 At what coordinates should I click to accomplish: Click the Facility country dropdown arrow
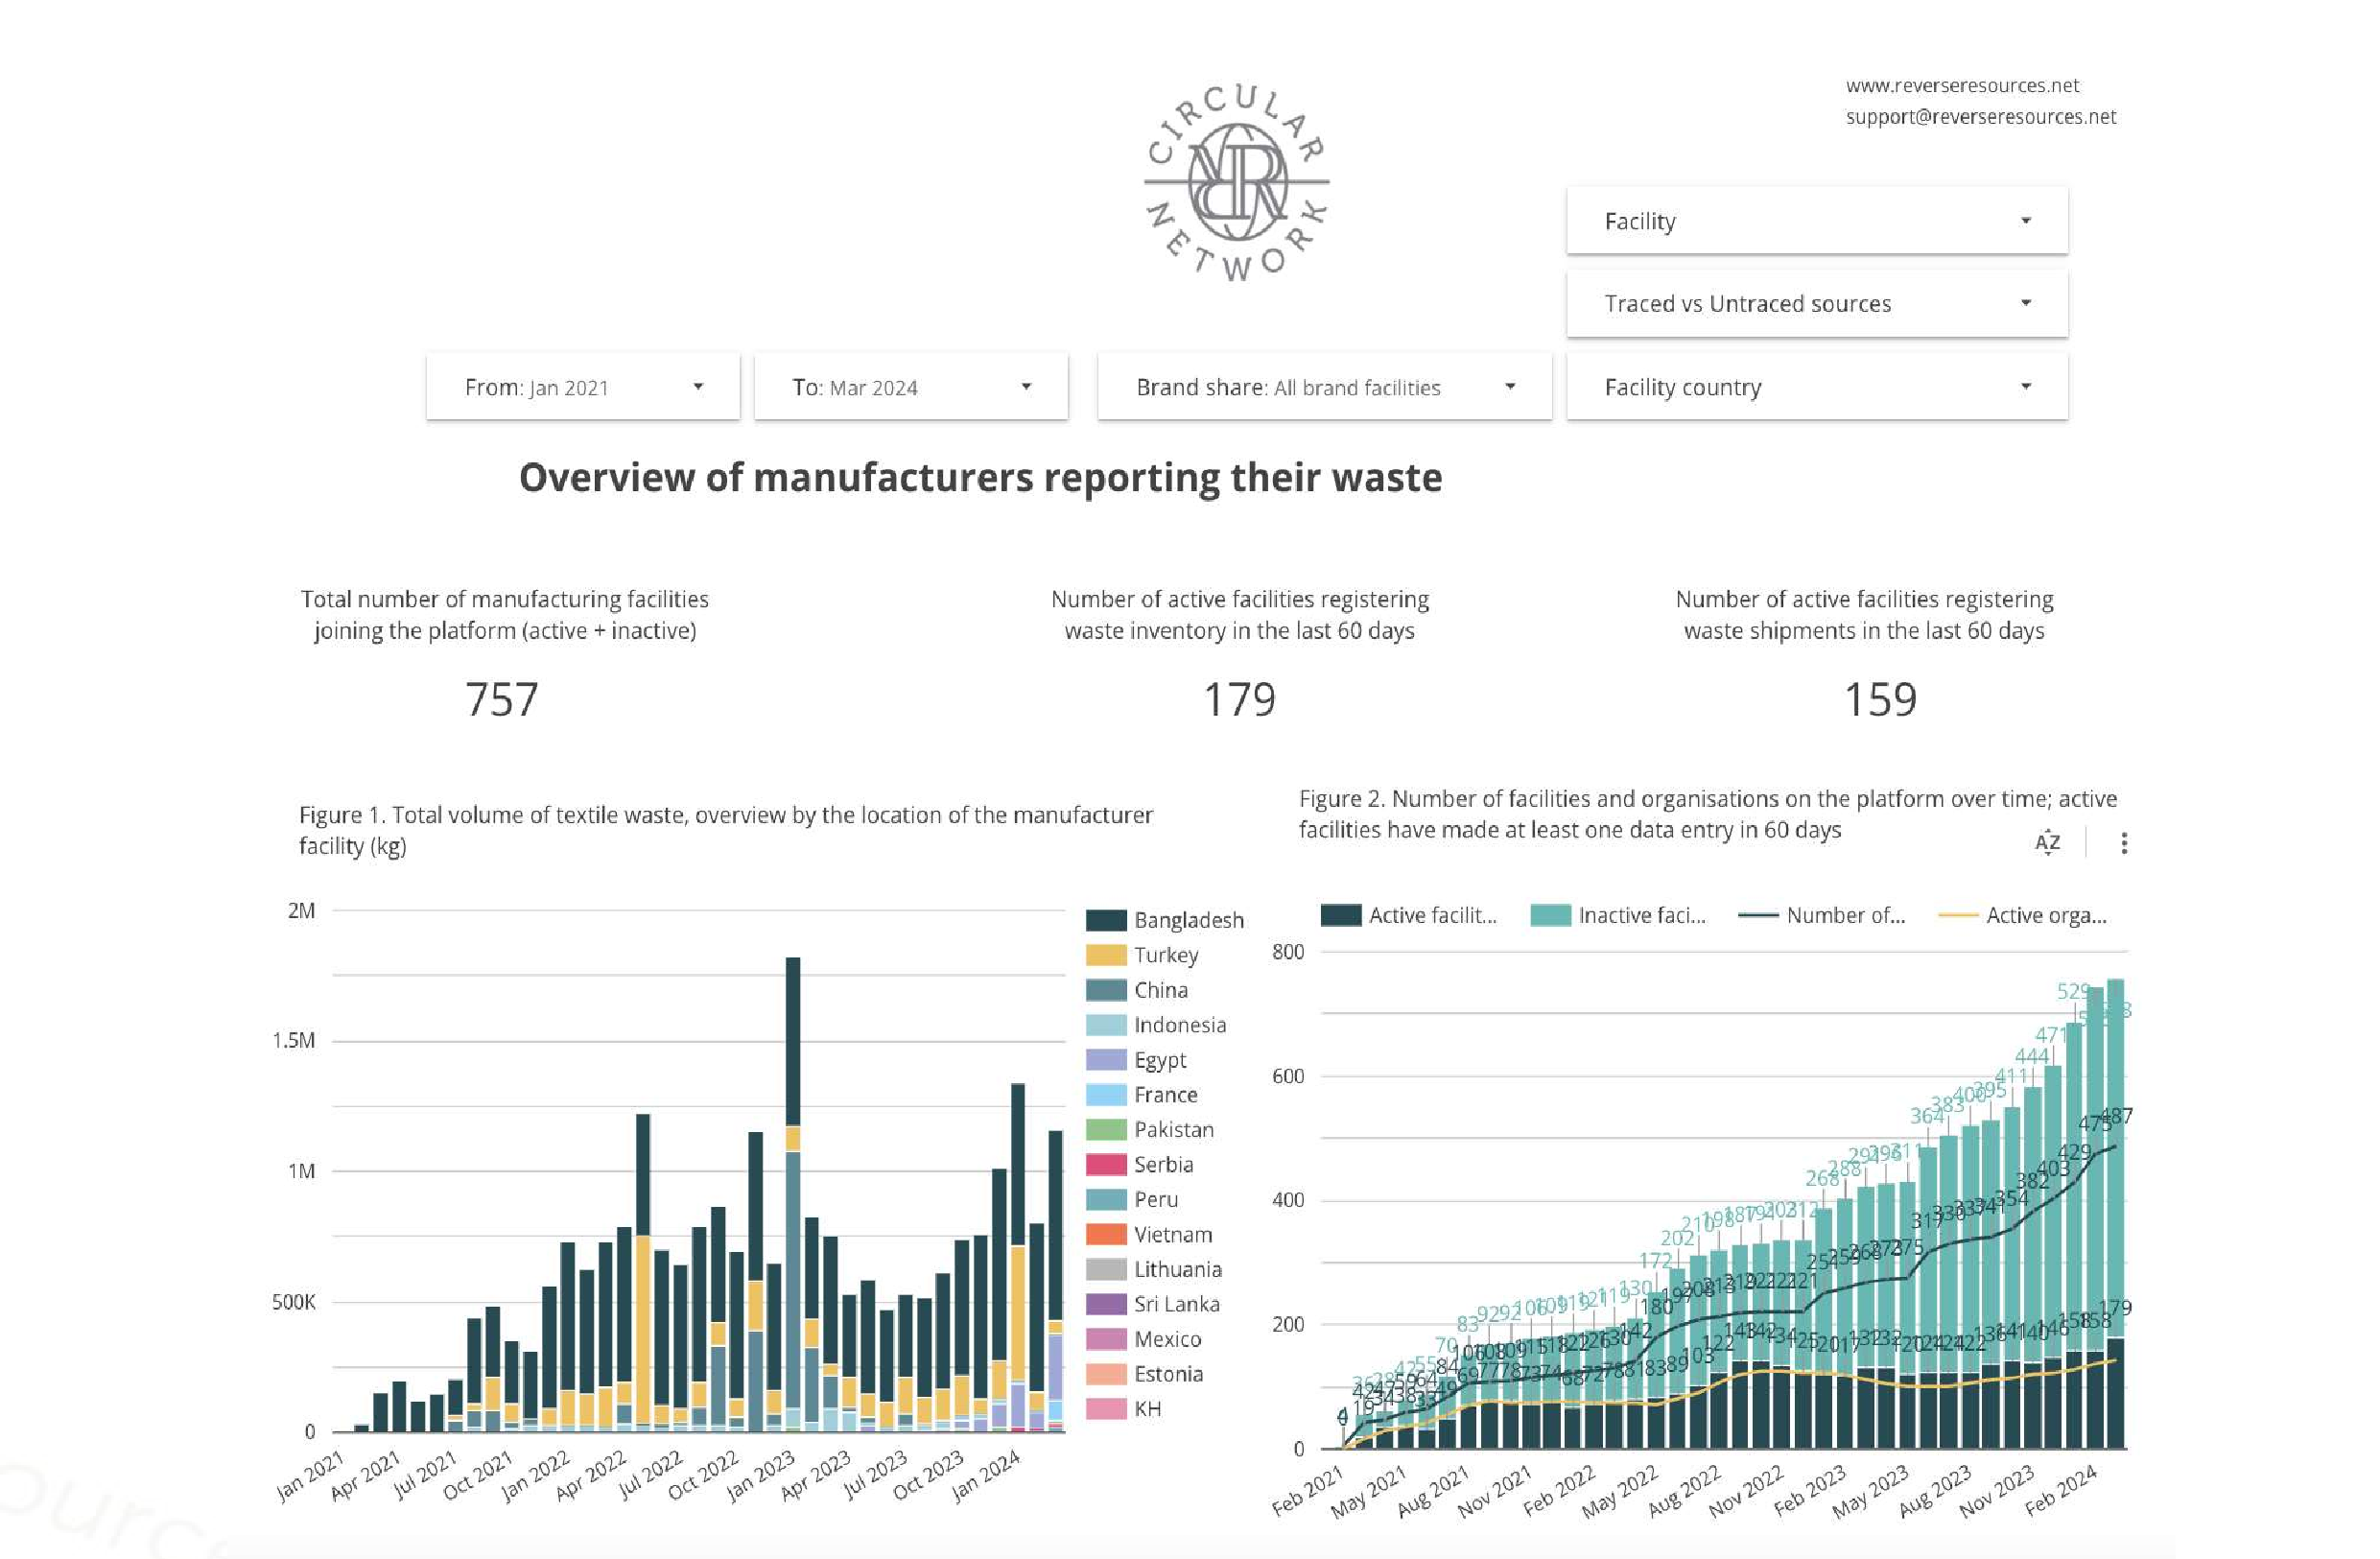pos(2025,387)
